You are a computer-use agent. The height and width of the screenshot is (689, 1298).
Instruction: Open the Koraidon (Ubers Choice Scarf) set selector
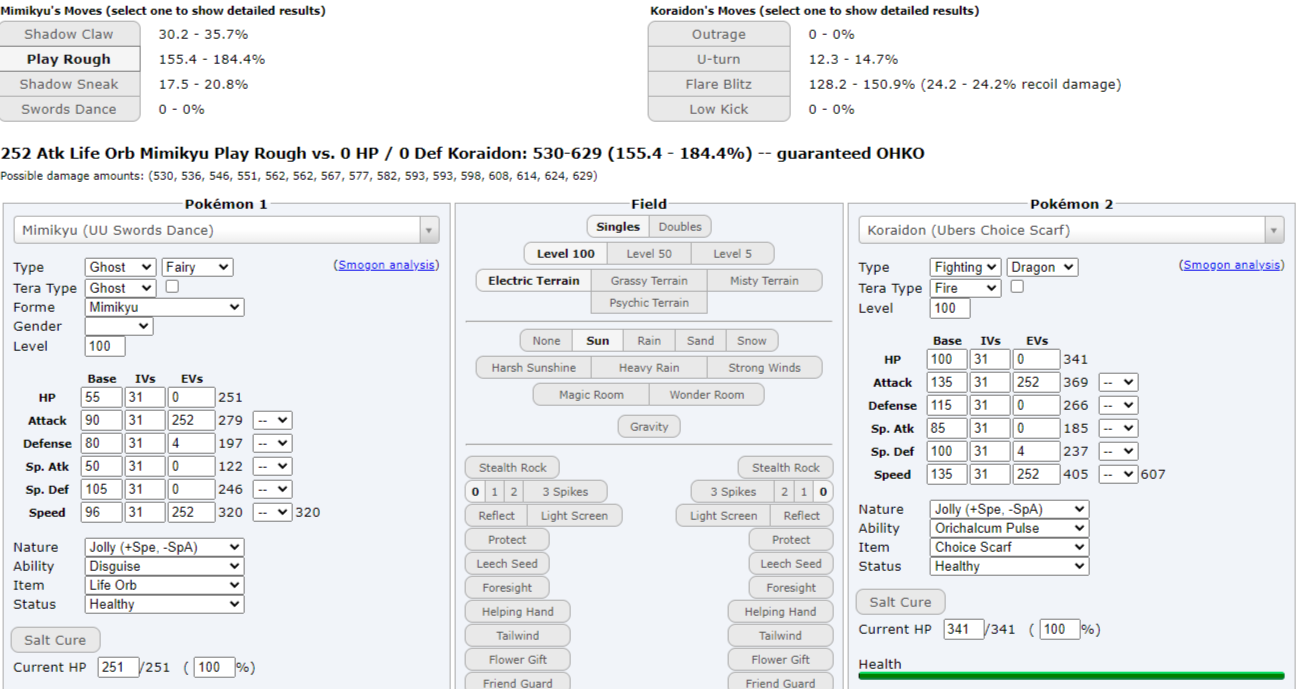[1071, 230]
